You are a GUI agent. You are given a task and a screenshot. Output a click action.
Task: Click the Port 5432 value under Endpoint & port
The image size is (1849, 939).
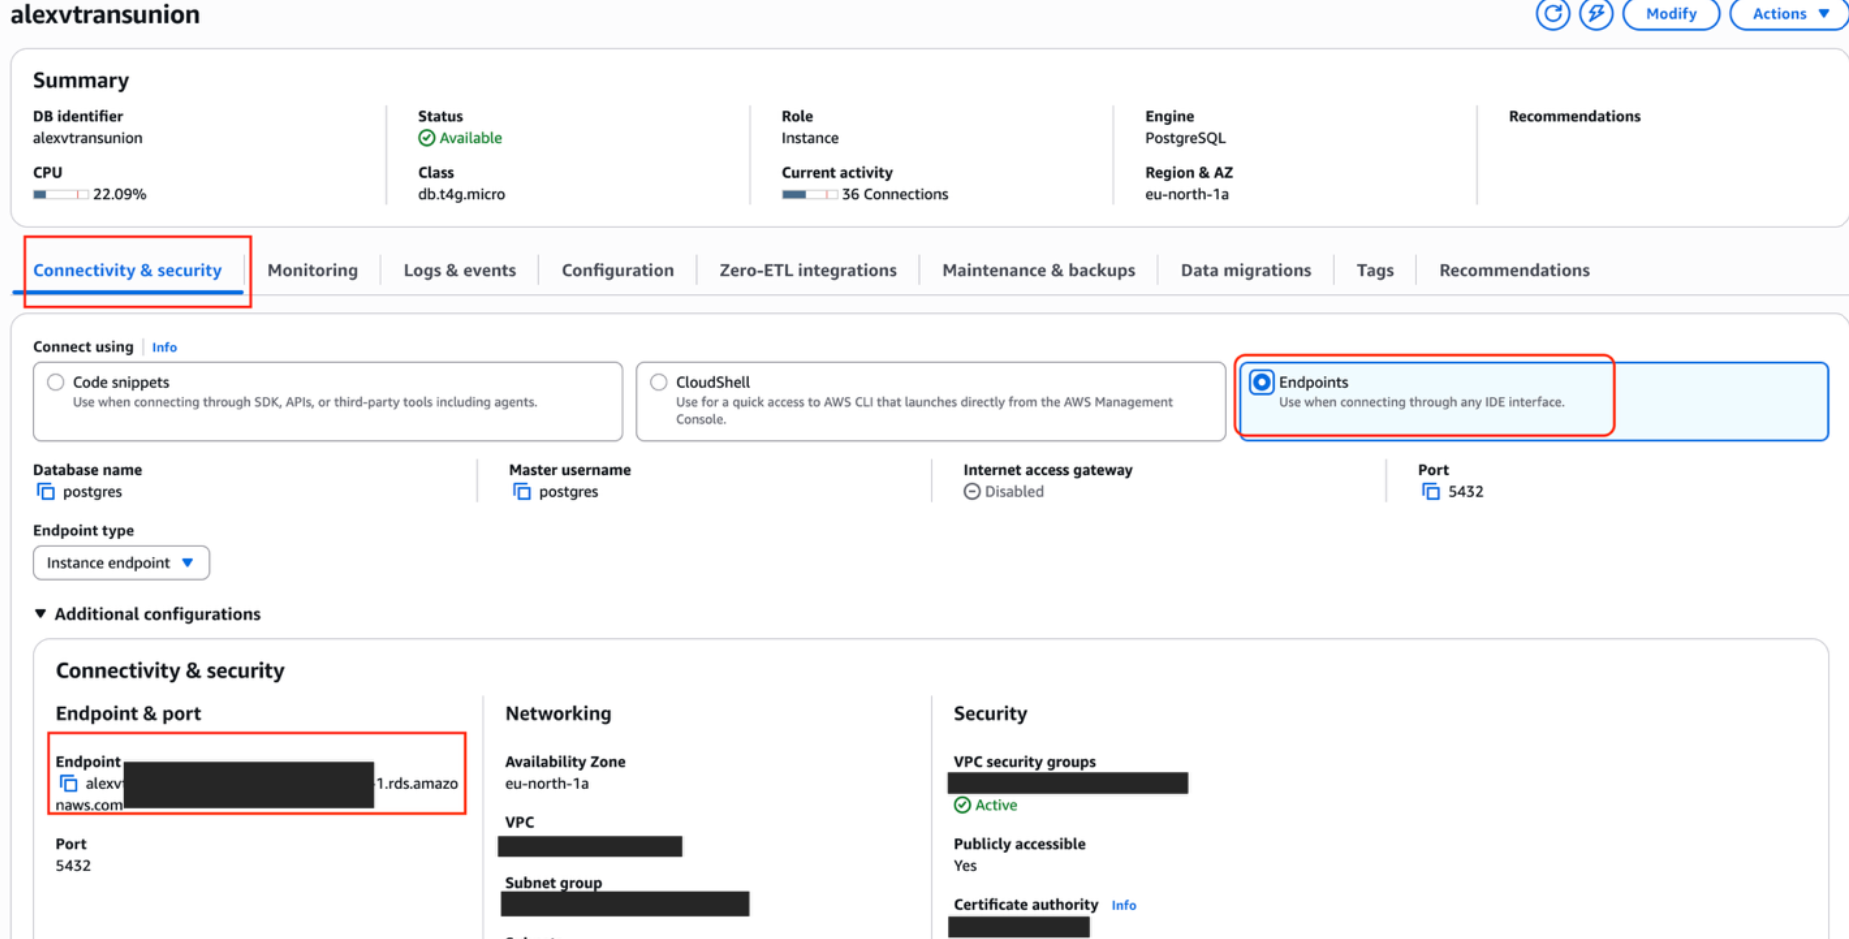coord(73,866)
